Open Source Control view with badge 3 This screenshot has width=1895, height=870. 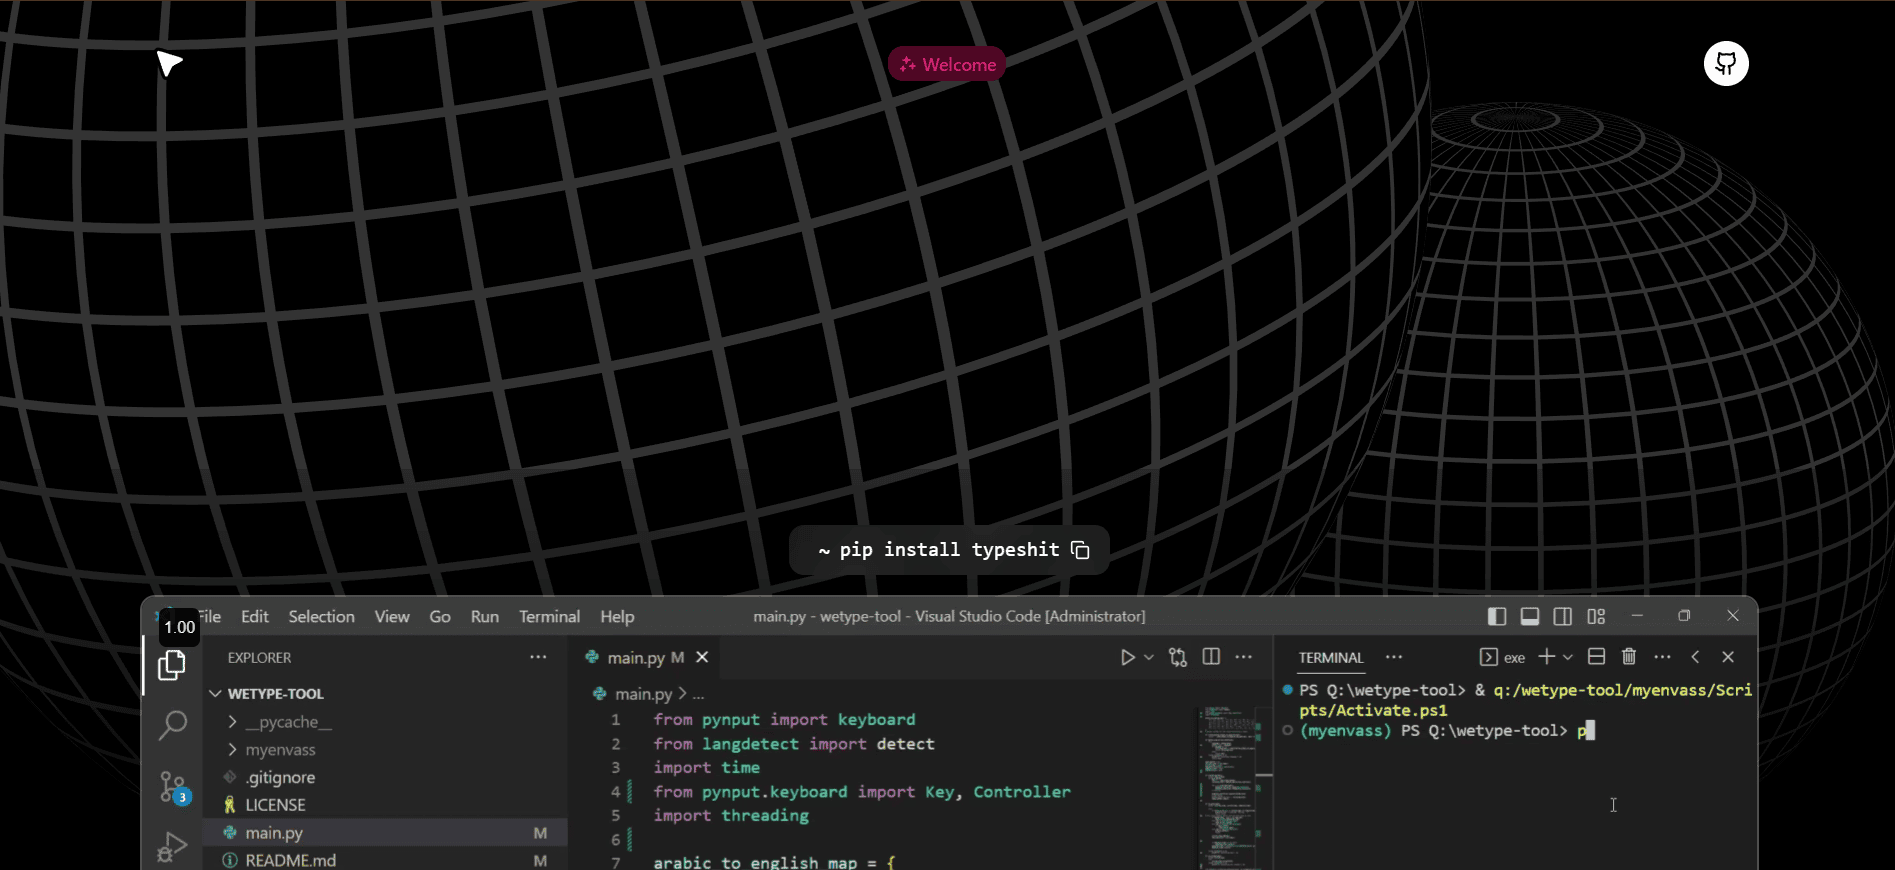[x=174, y=787]
